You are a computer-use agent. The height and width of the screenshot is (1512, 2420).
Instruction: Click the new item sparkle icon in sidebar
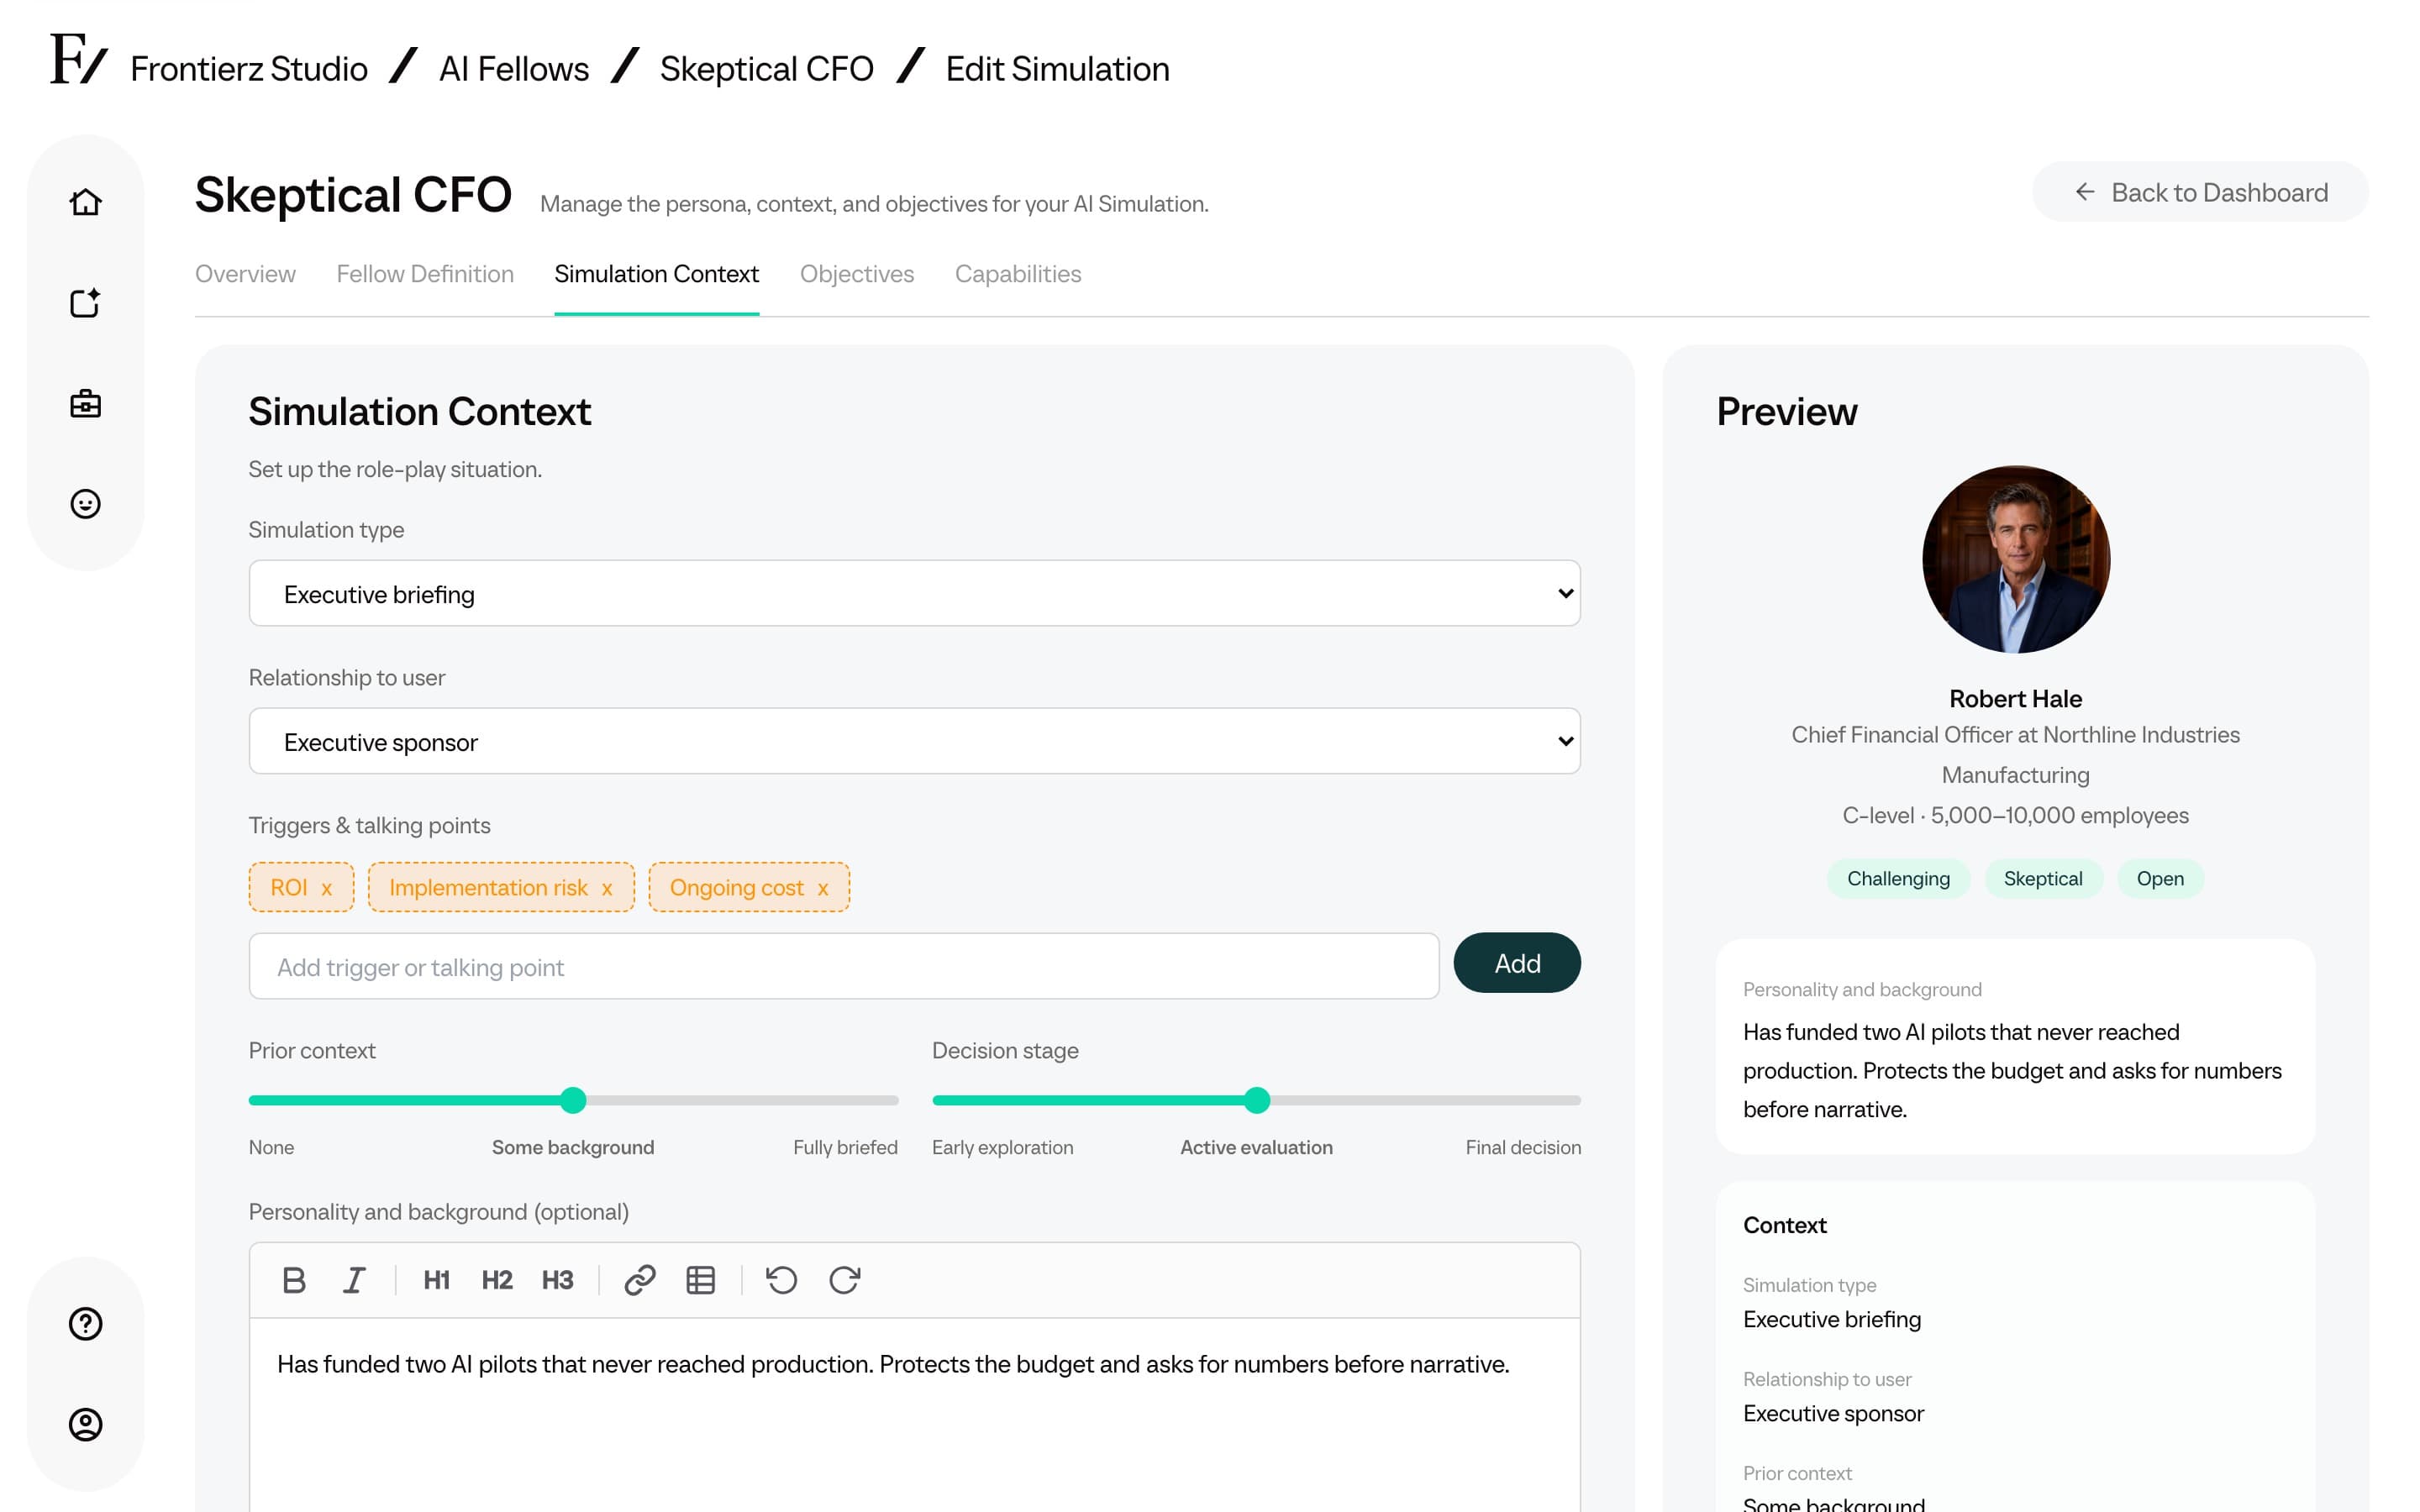[85, 303]
